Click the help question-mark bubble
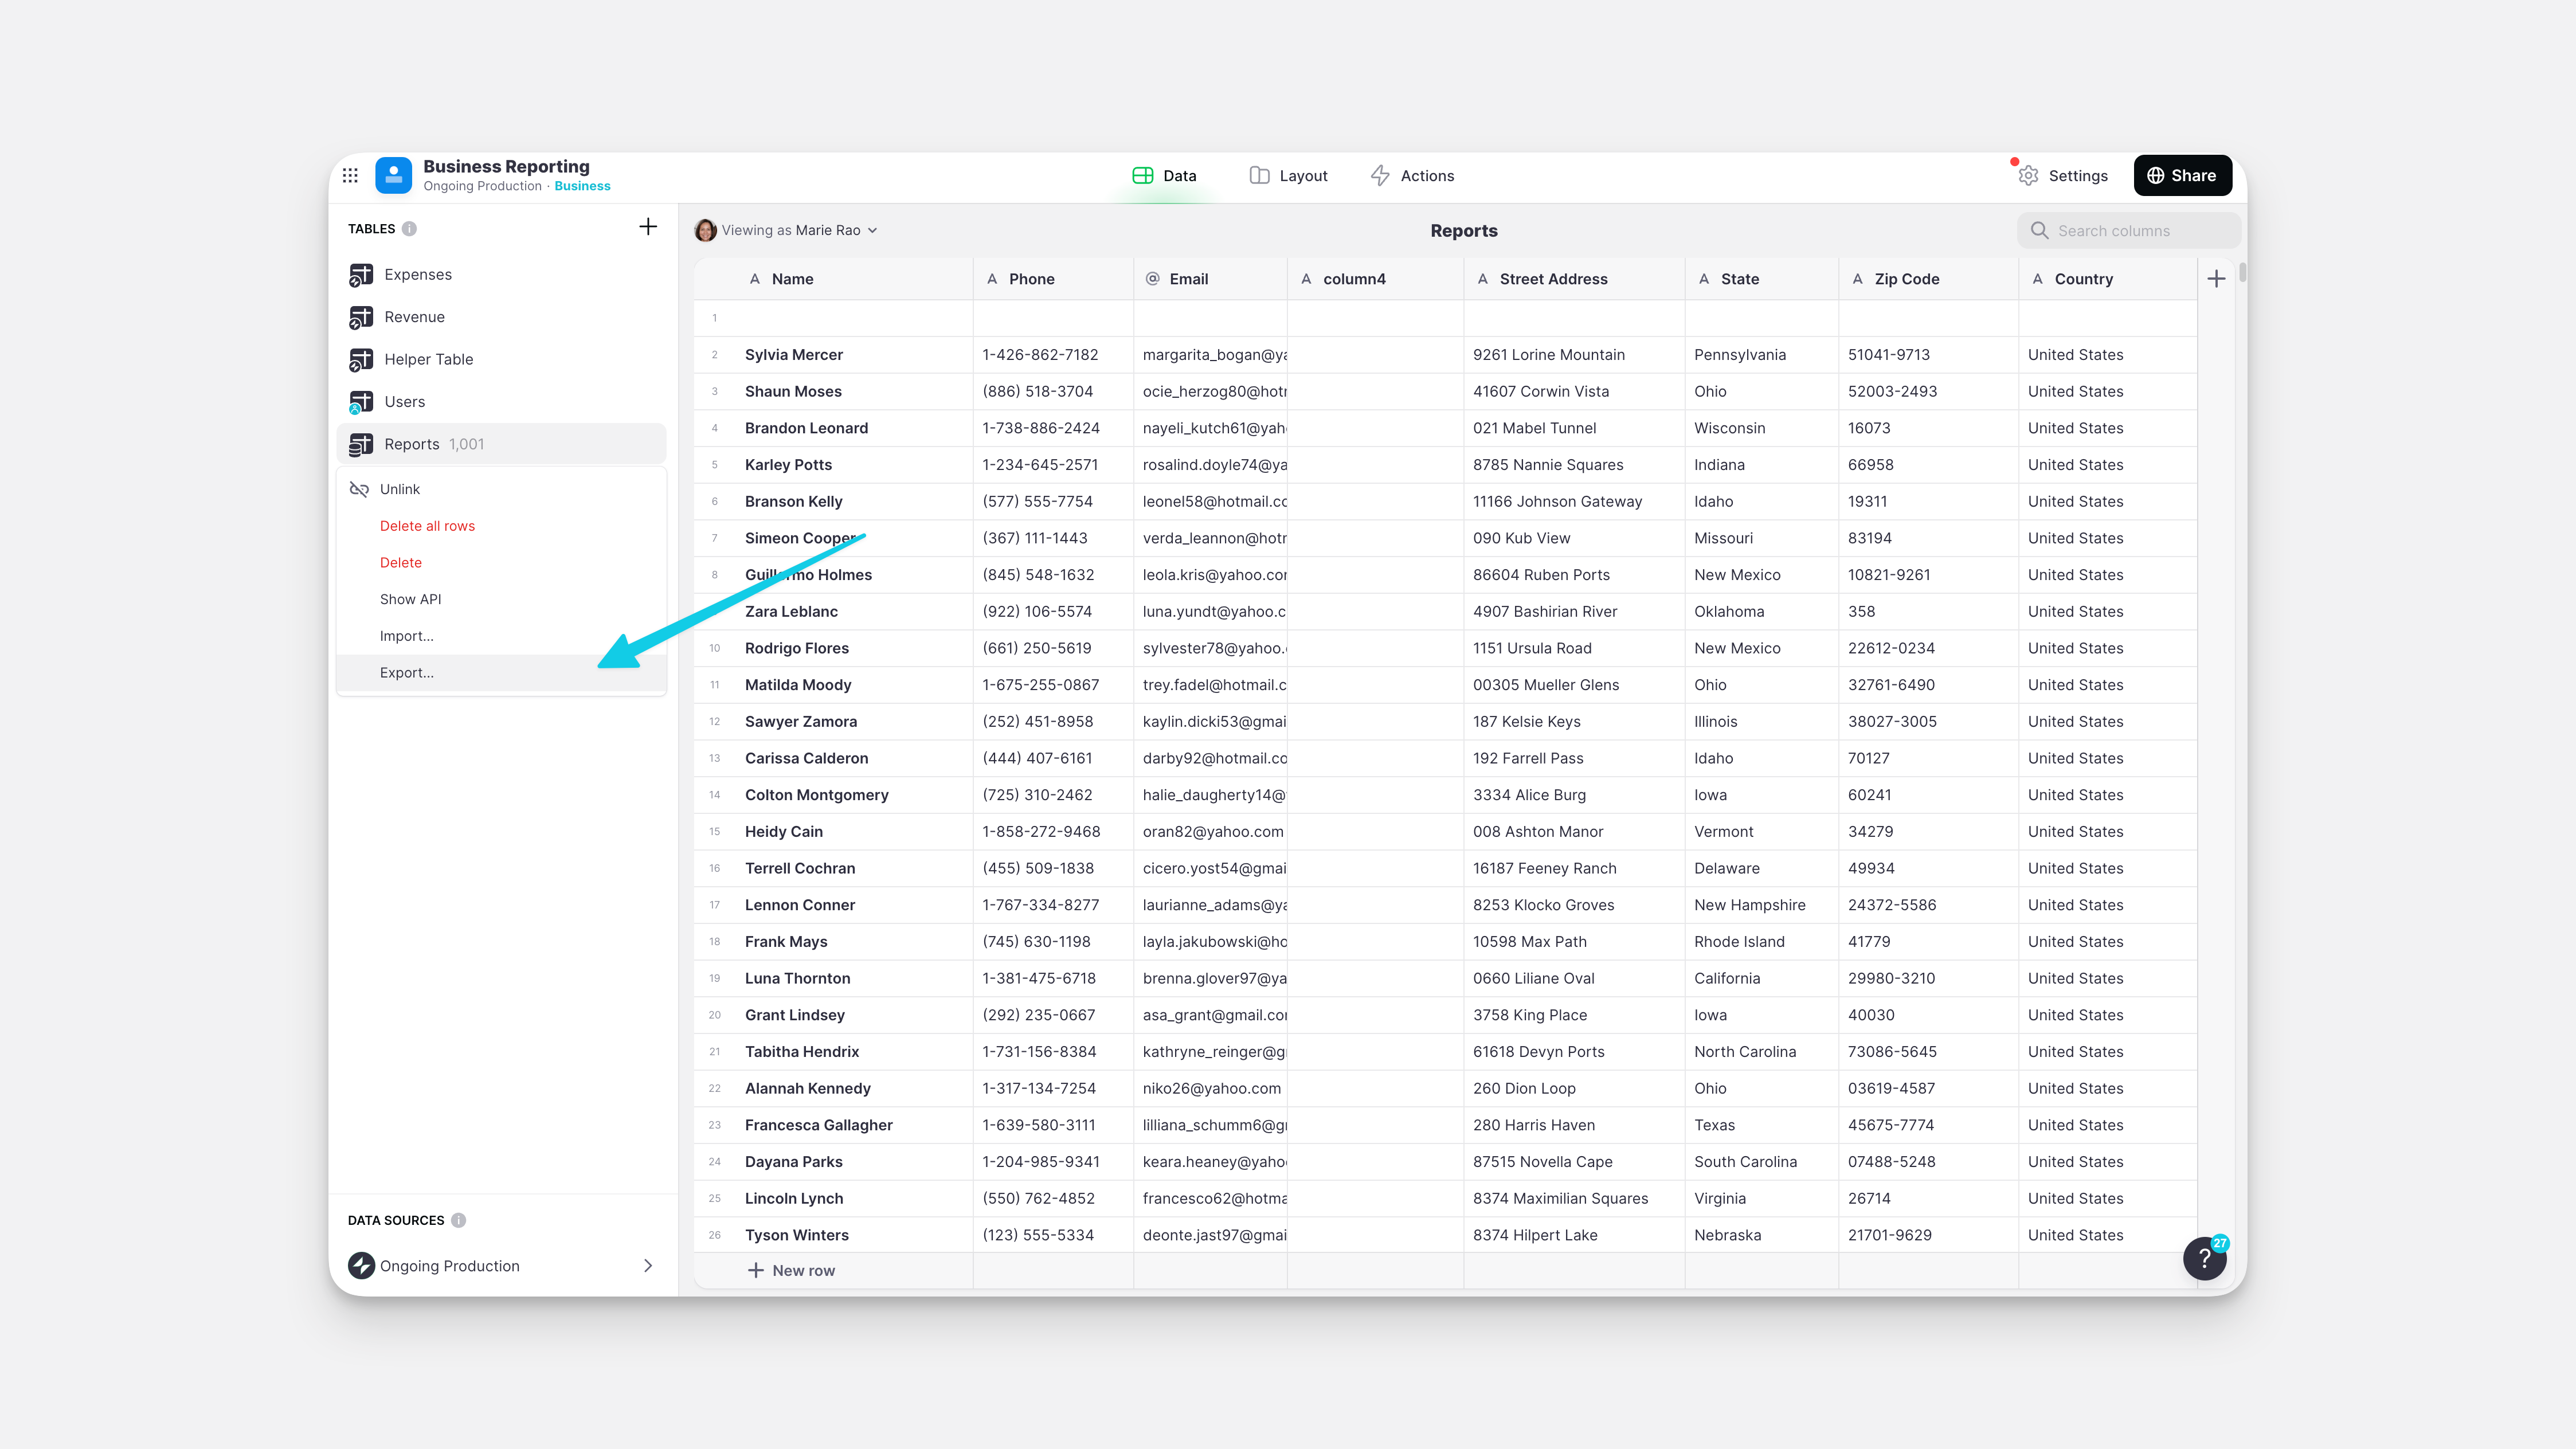 click(2205, 1258)
